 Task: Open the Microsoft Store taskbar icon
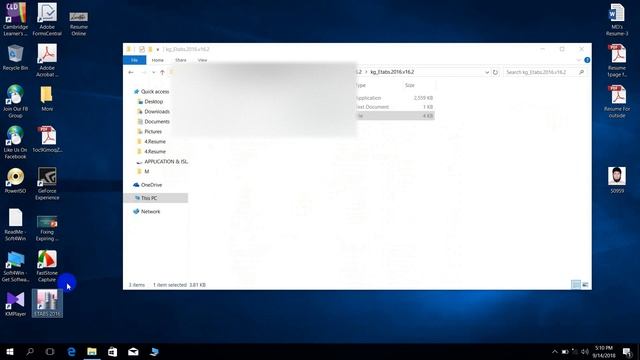tap(112, 351)
